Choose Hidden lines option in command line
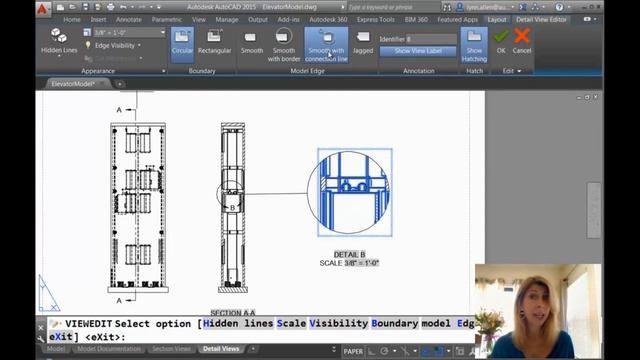This screenshot has height=360, width=640. coord(238,324)
